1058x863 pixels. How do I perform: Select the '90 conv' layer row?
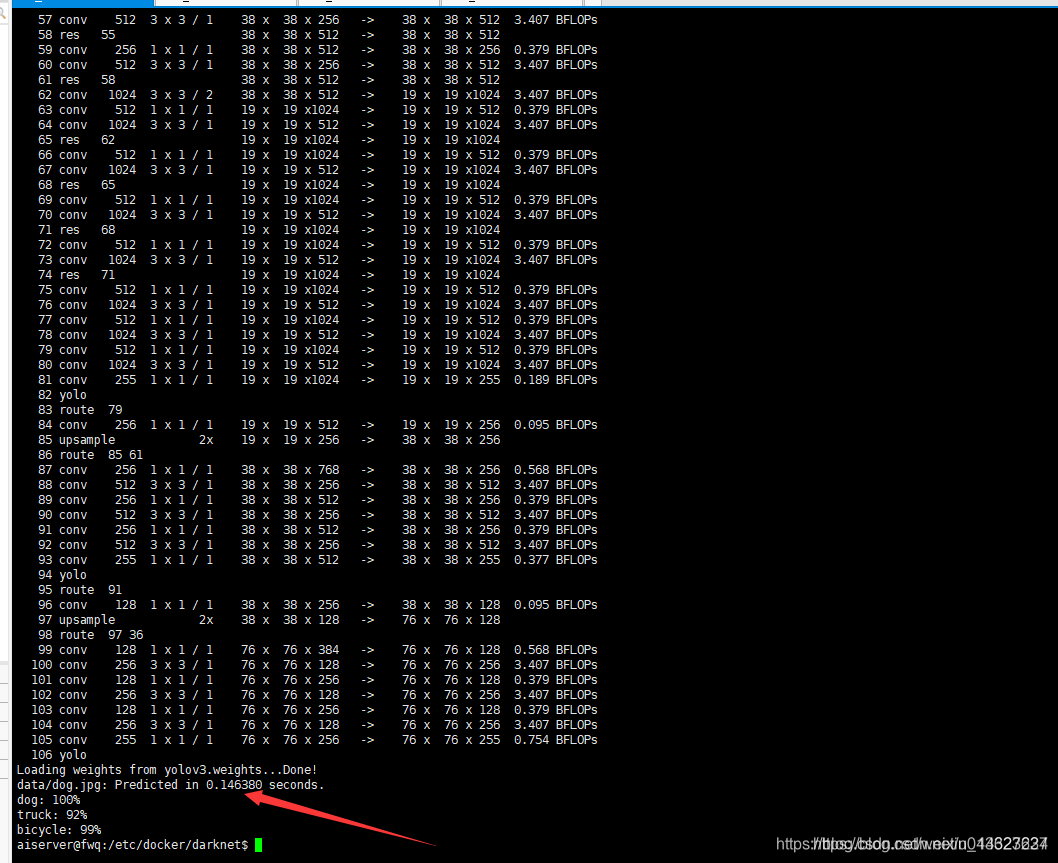pos(317,515)
